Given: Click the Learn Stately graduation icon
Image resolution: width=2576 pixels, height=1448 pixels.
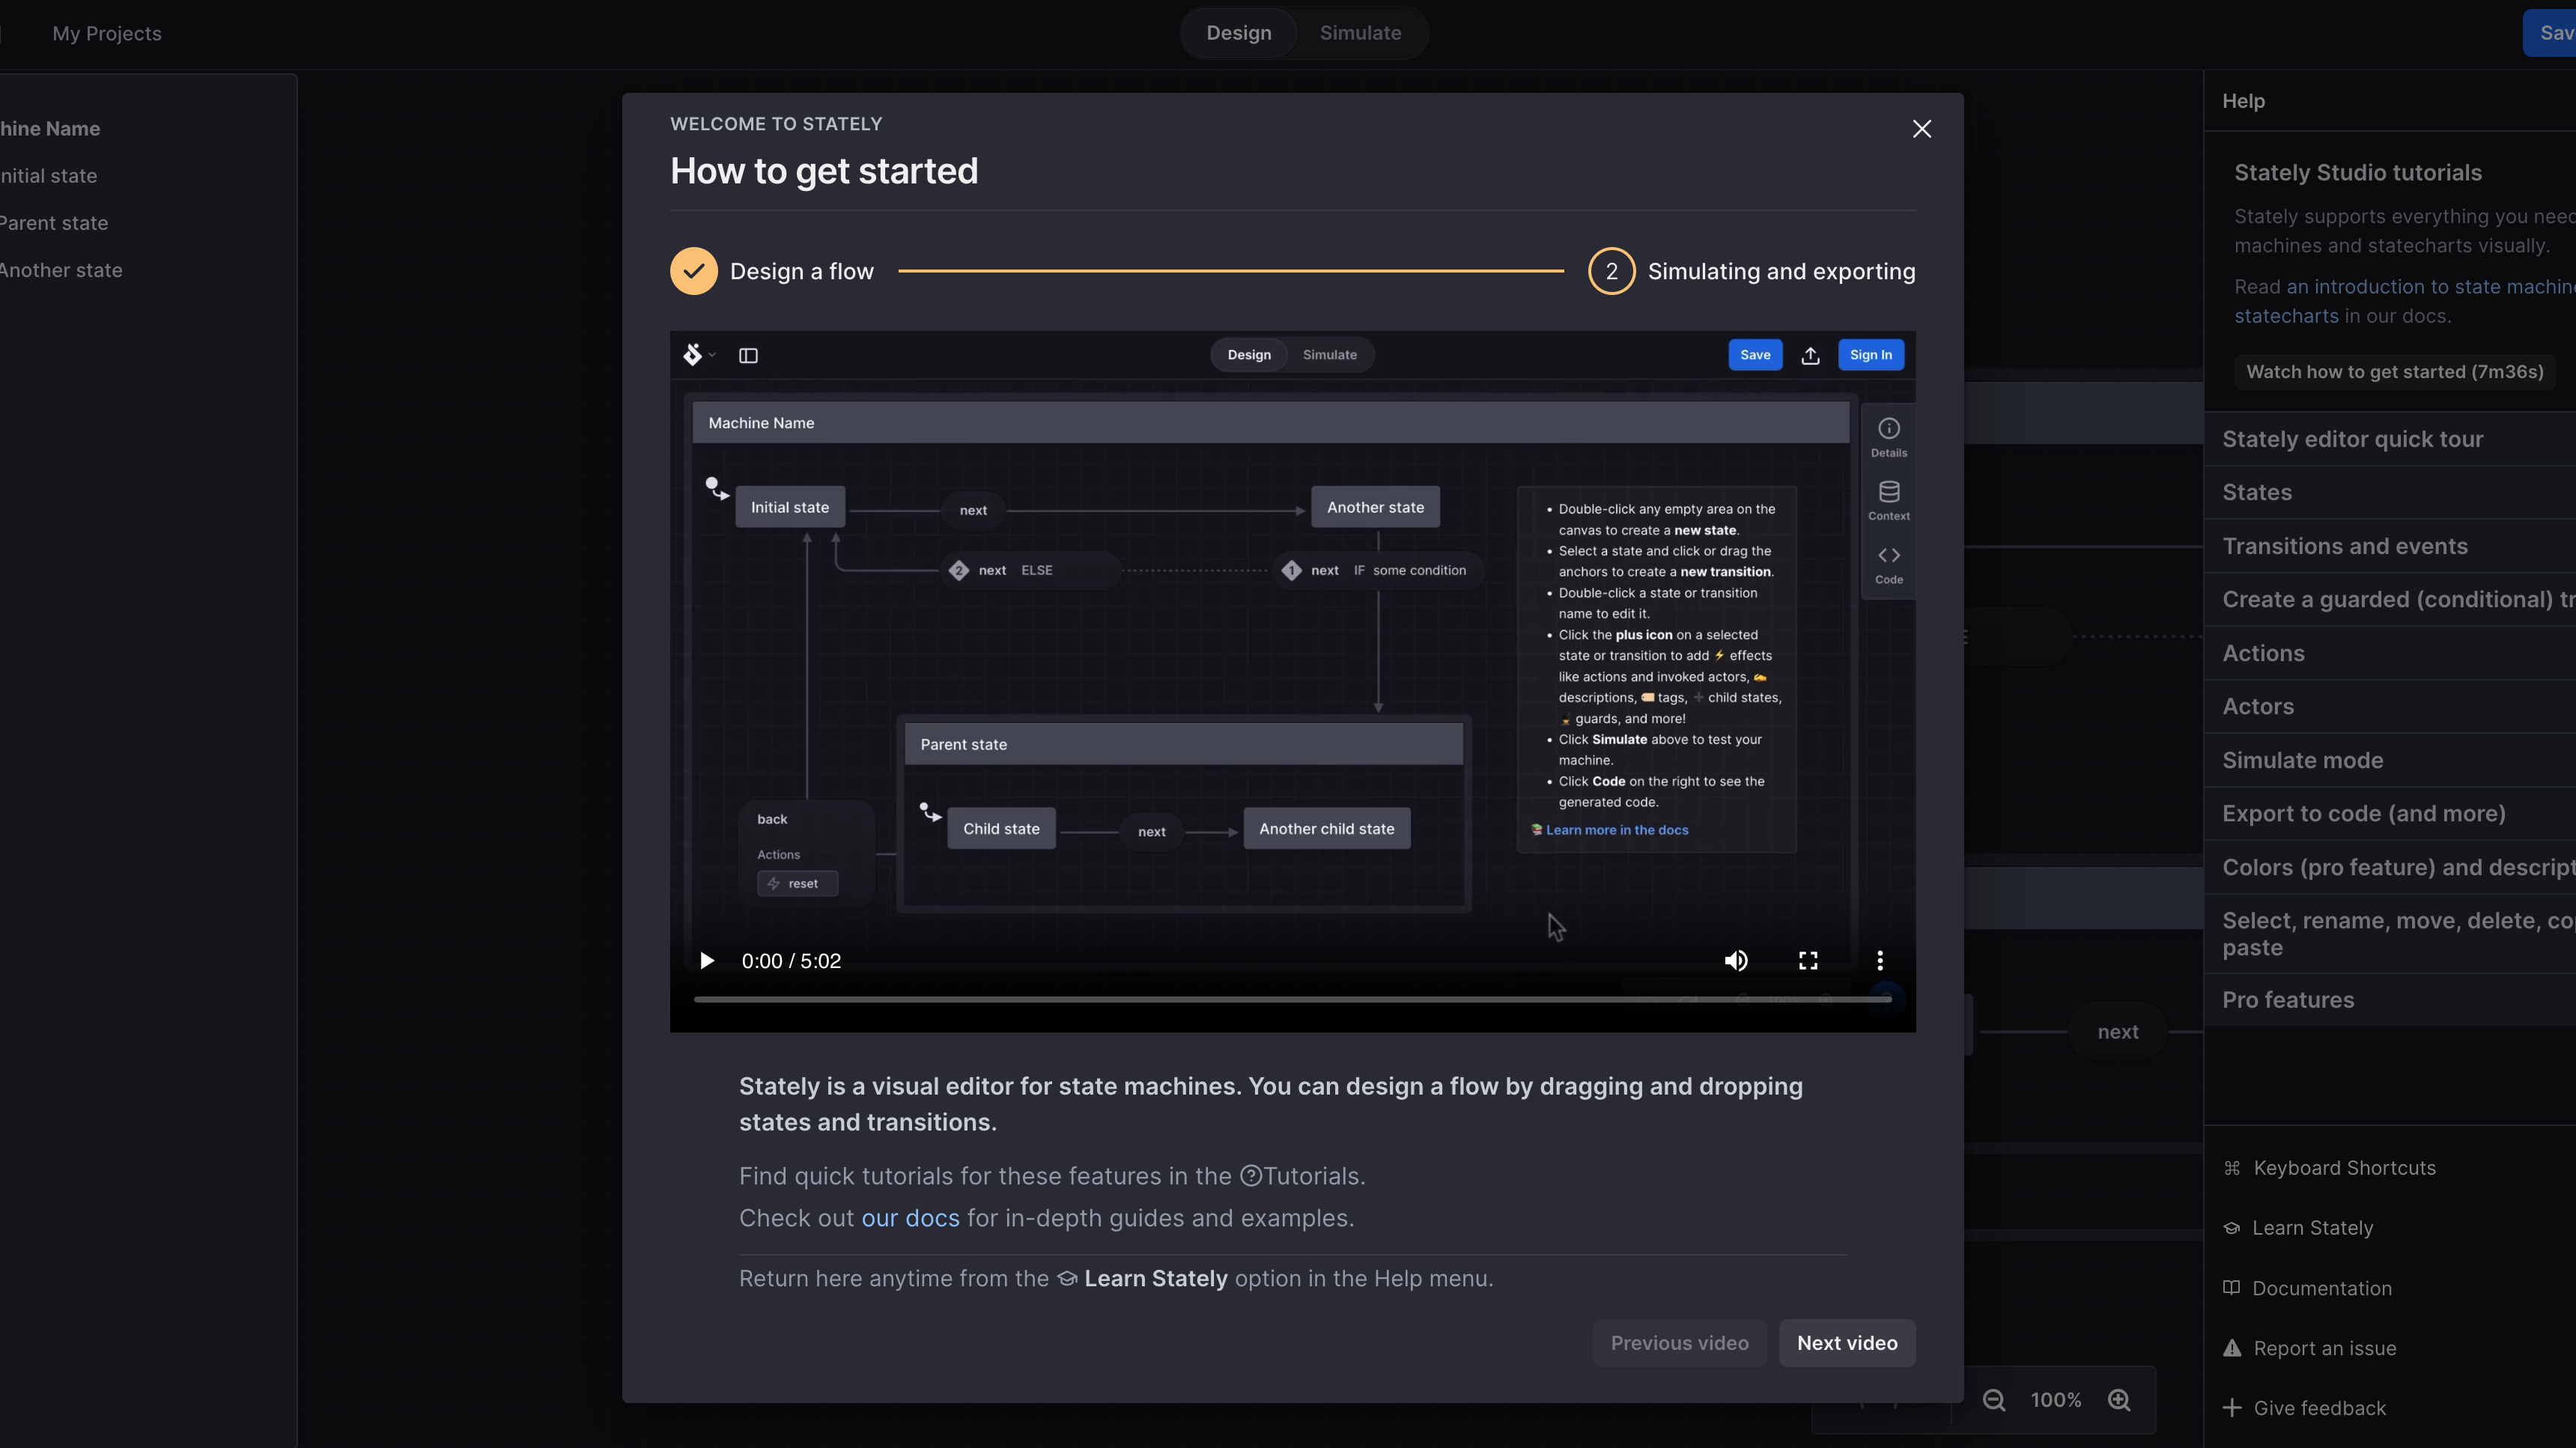Looking at the screenshot, I should click(x=2232, y=1228).
